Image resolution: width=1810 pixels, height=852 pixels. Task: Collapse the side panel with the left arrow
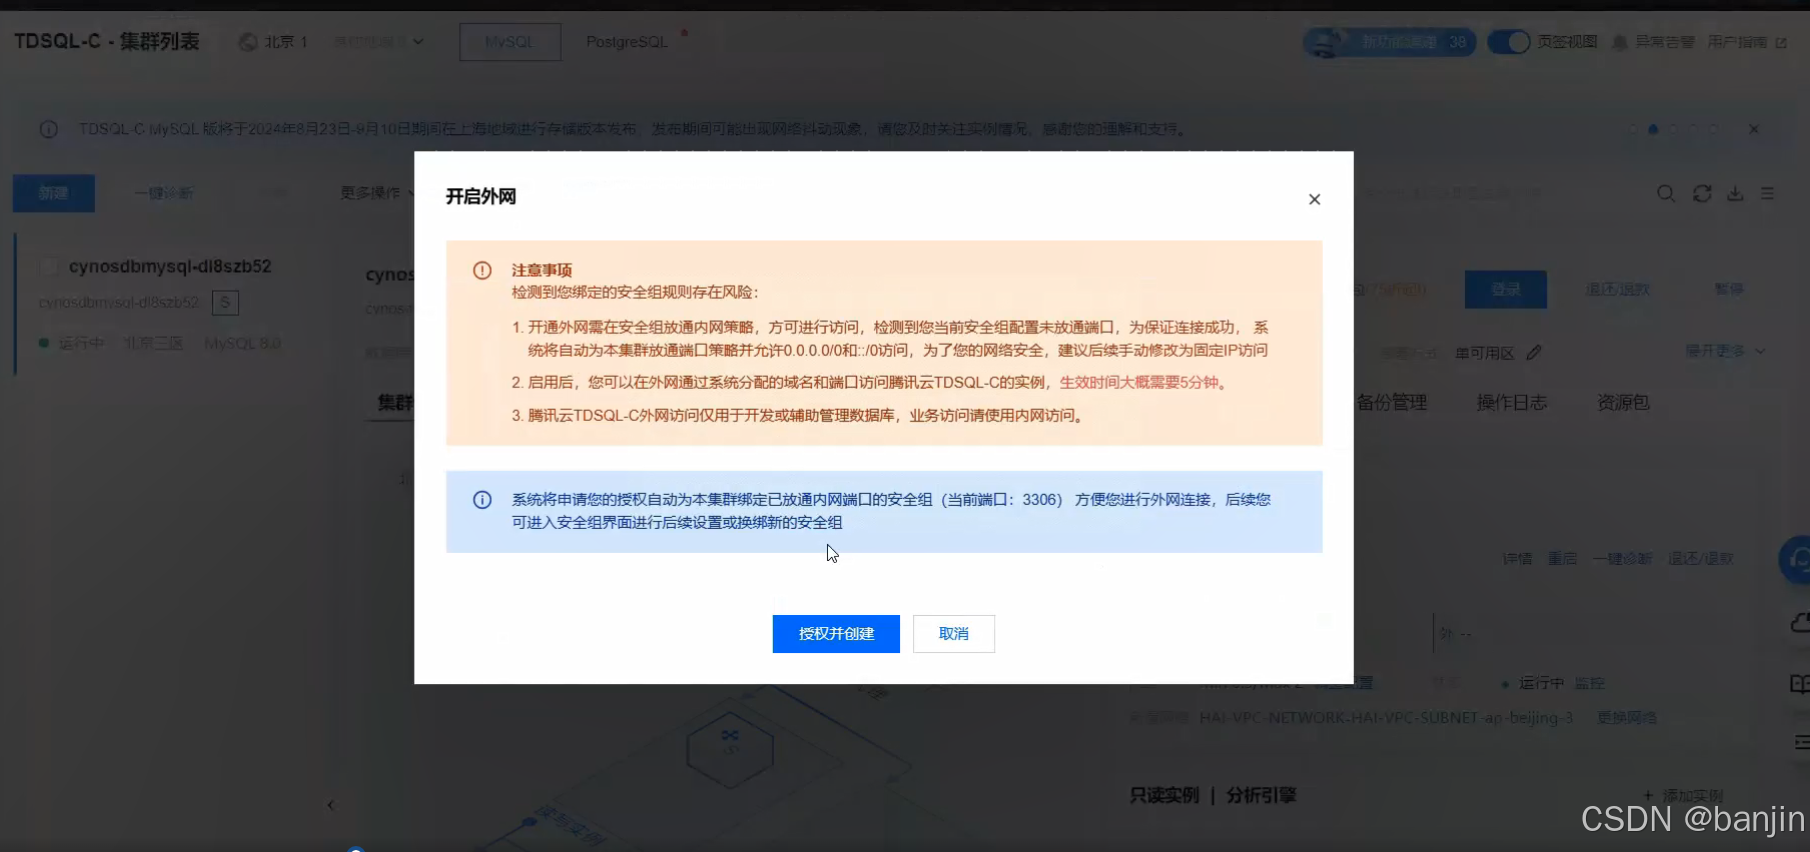pos(331,805)
